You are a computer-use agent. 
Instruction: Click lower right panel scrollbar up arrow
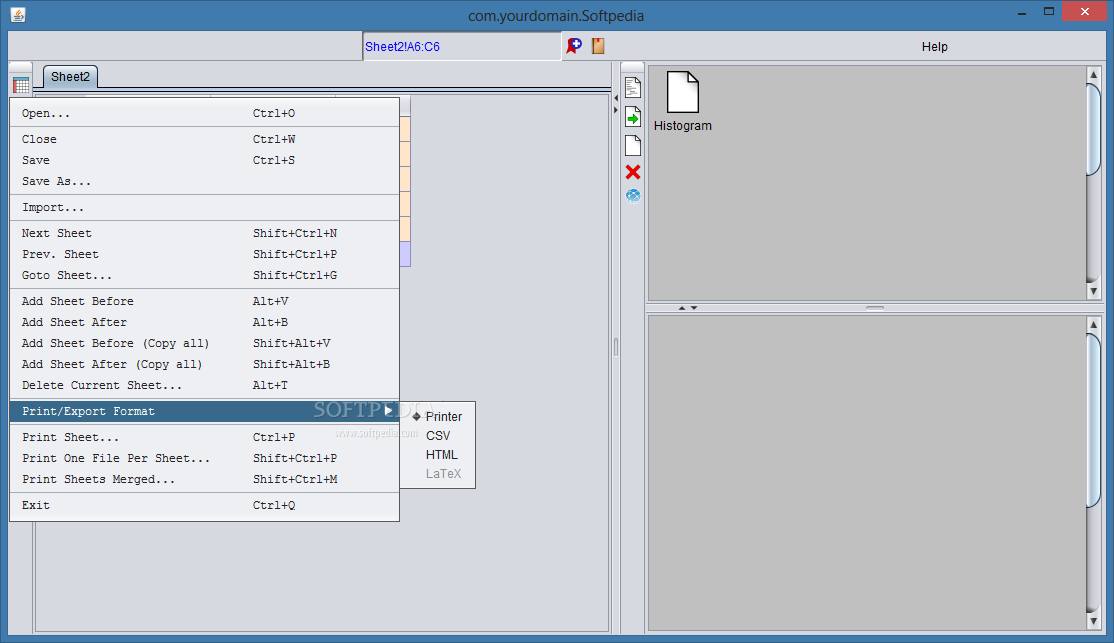1093,325
